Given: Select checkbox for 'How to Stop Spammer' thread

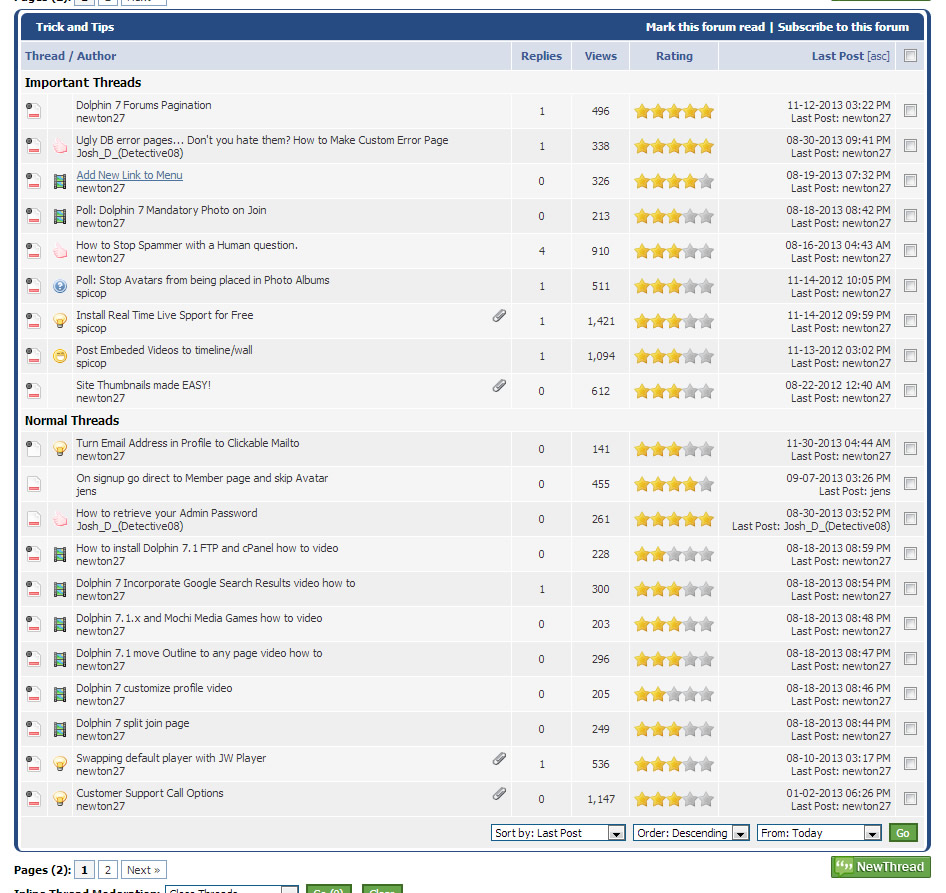Looking at the screenshot, I should pos(910,250).
